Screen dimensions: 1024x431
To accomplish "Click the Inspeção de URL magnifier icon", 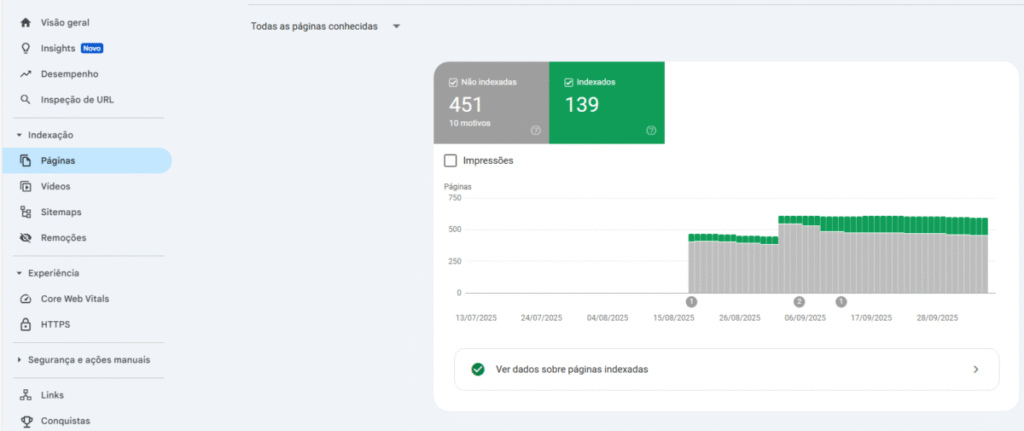I will [x=26, y=100].
